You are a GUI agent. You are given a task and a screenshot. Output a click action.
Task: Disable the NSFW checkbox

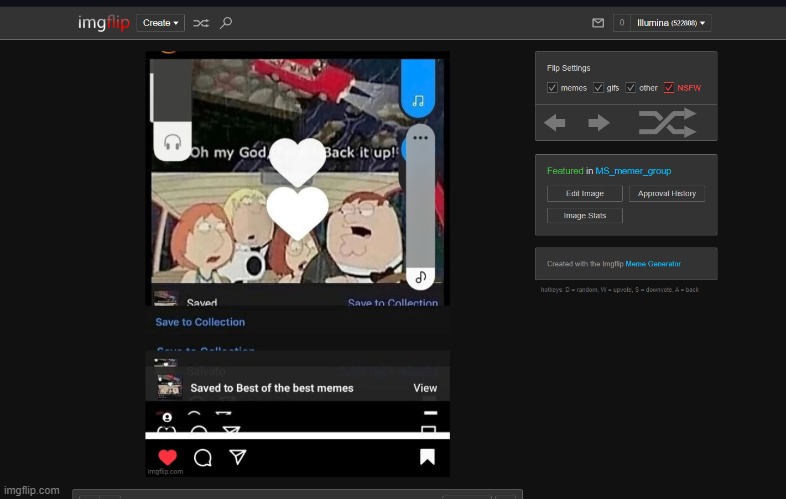pos(669,88)
